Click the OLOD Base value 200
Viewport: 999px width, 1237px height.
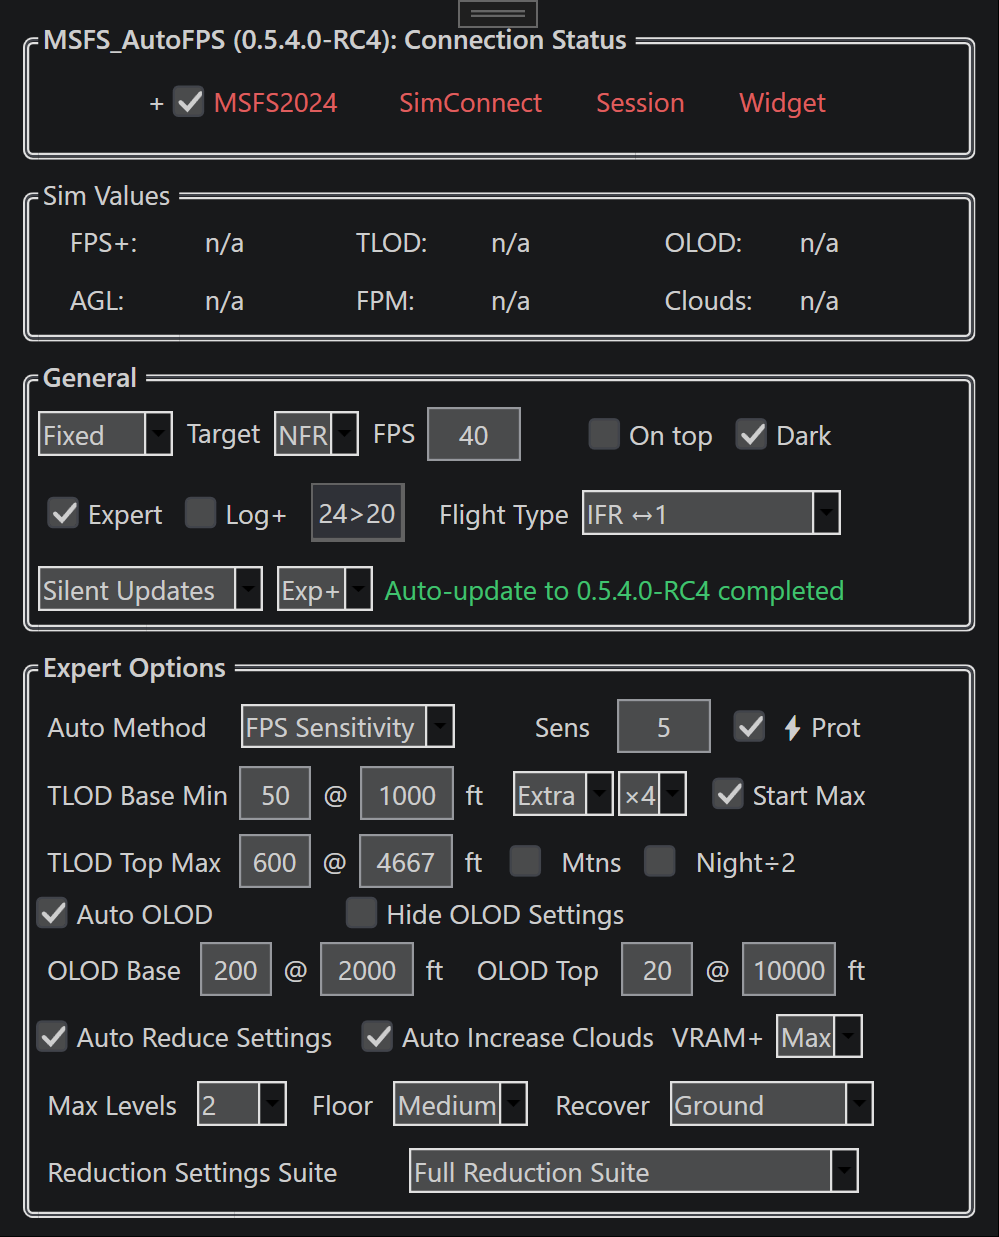(x=236, y=969)
